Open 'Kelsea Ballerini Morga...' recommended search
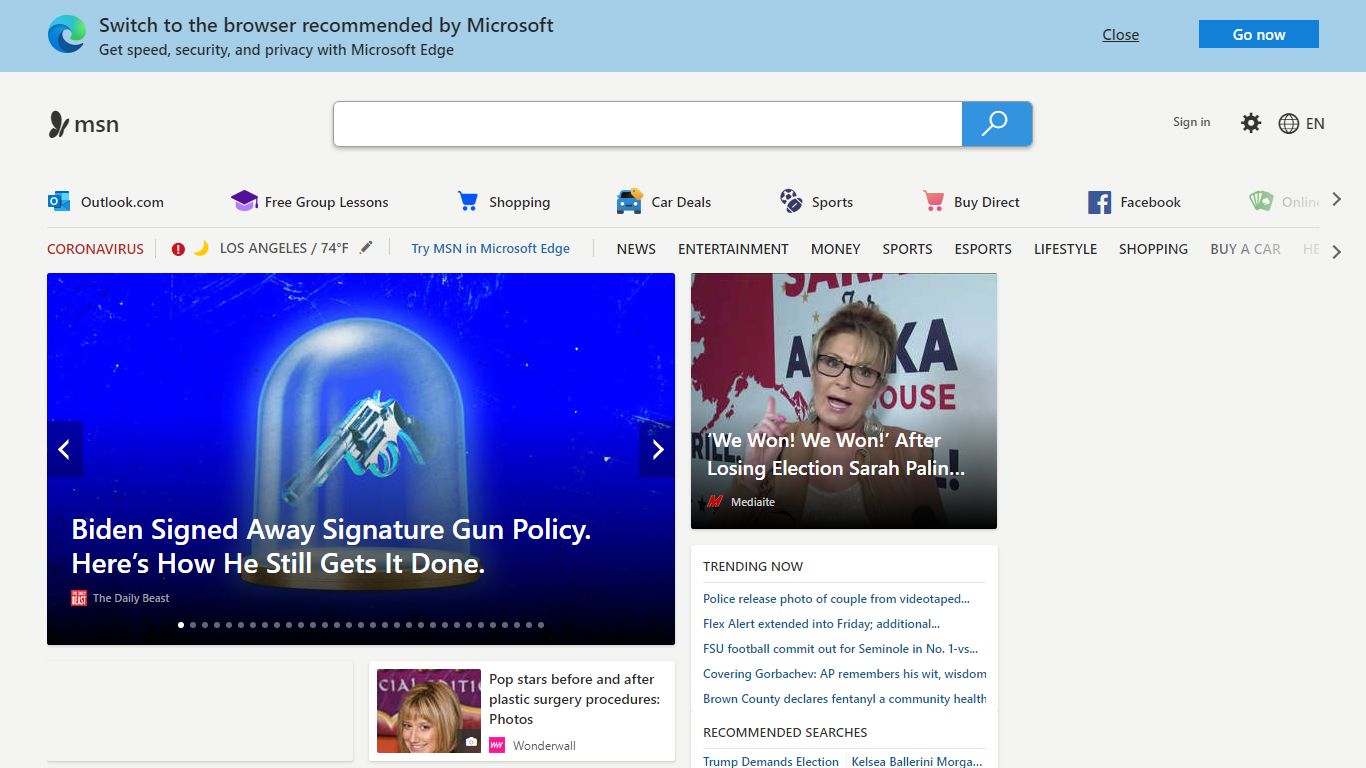The height and width of the screenshot is (768, 1366). [x=917, y=761]
